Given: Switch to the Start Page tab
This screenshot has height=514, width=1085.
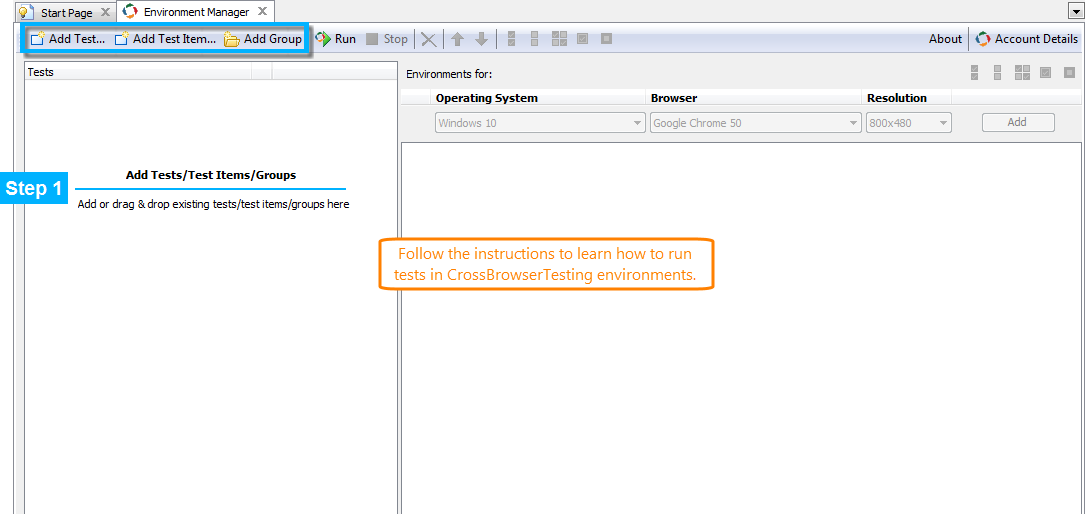Looking at the screenshot, I should click(x=66, y=12).
